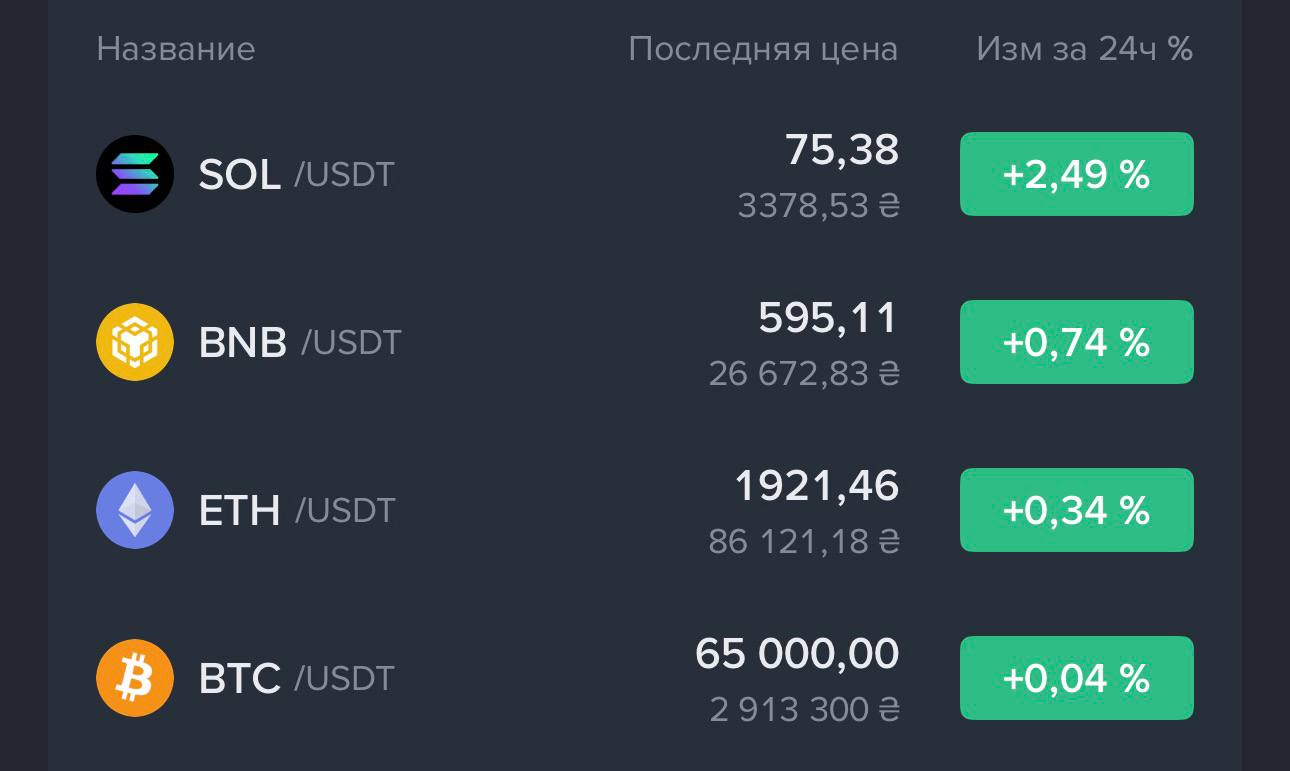
Task: Select the BNB price 595,11
Action: (828, 318)
